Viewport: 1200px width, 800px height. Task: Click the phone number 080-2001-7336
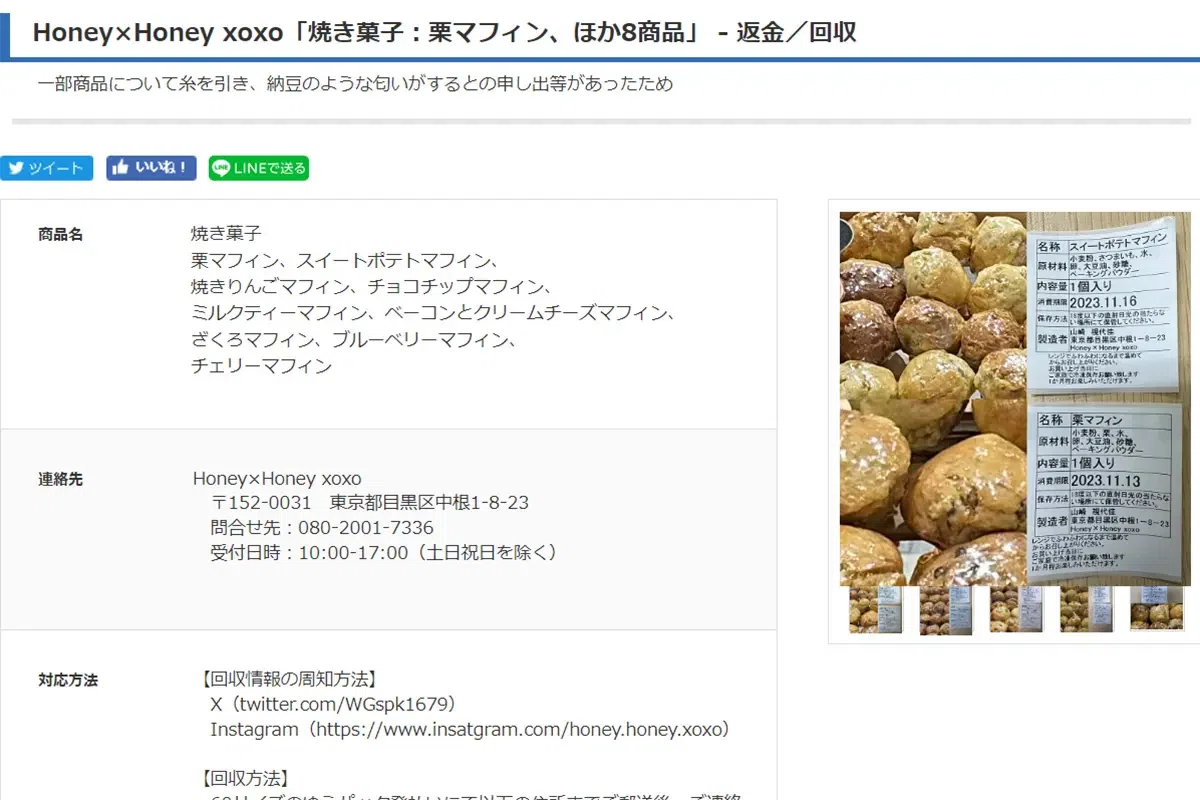pyautogui.click(x=366, y=528)
